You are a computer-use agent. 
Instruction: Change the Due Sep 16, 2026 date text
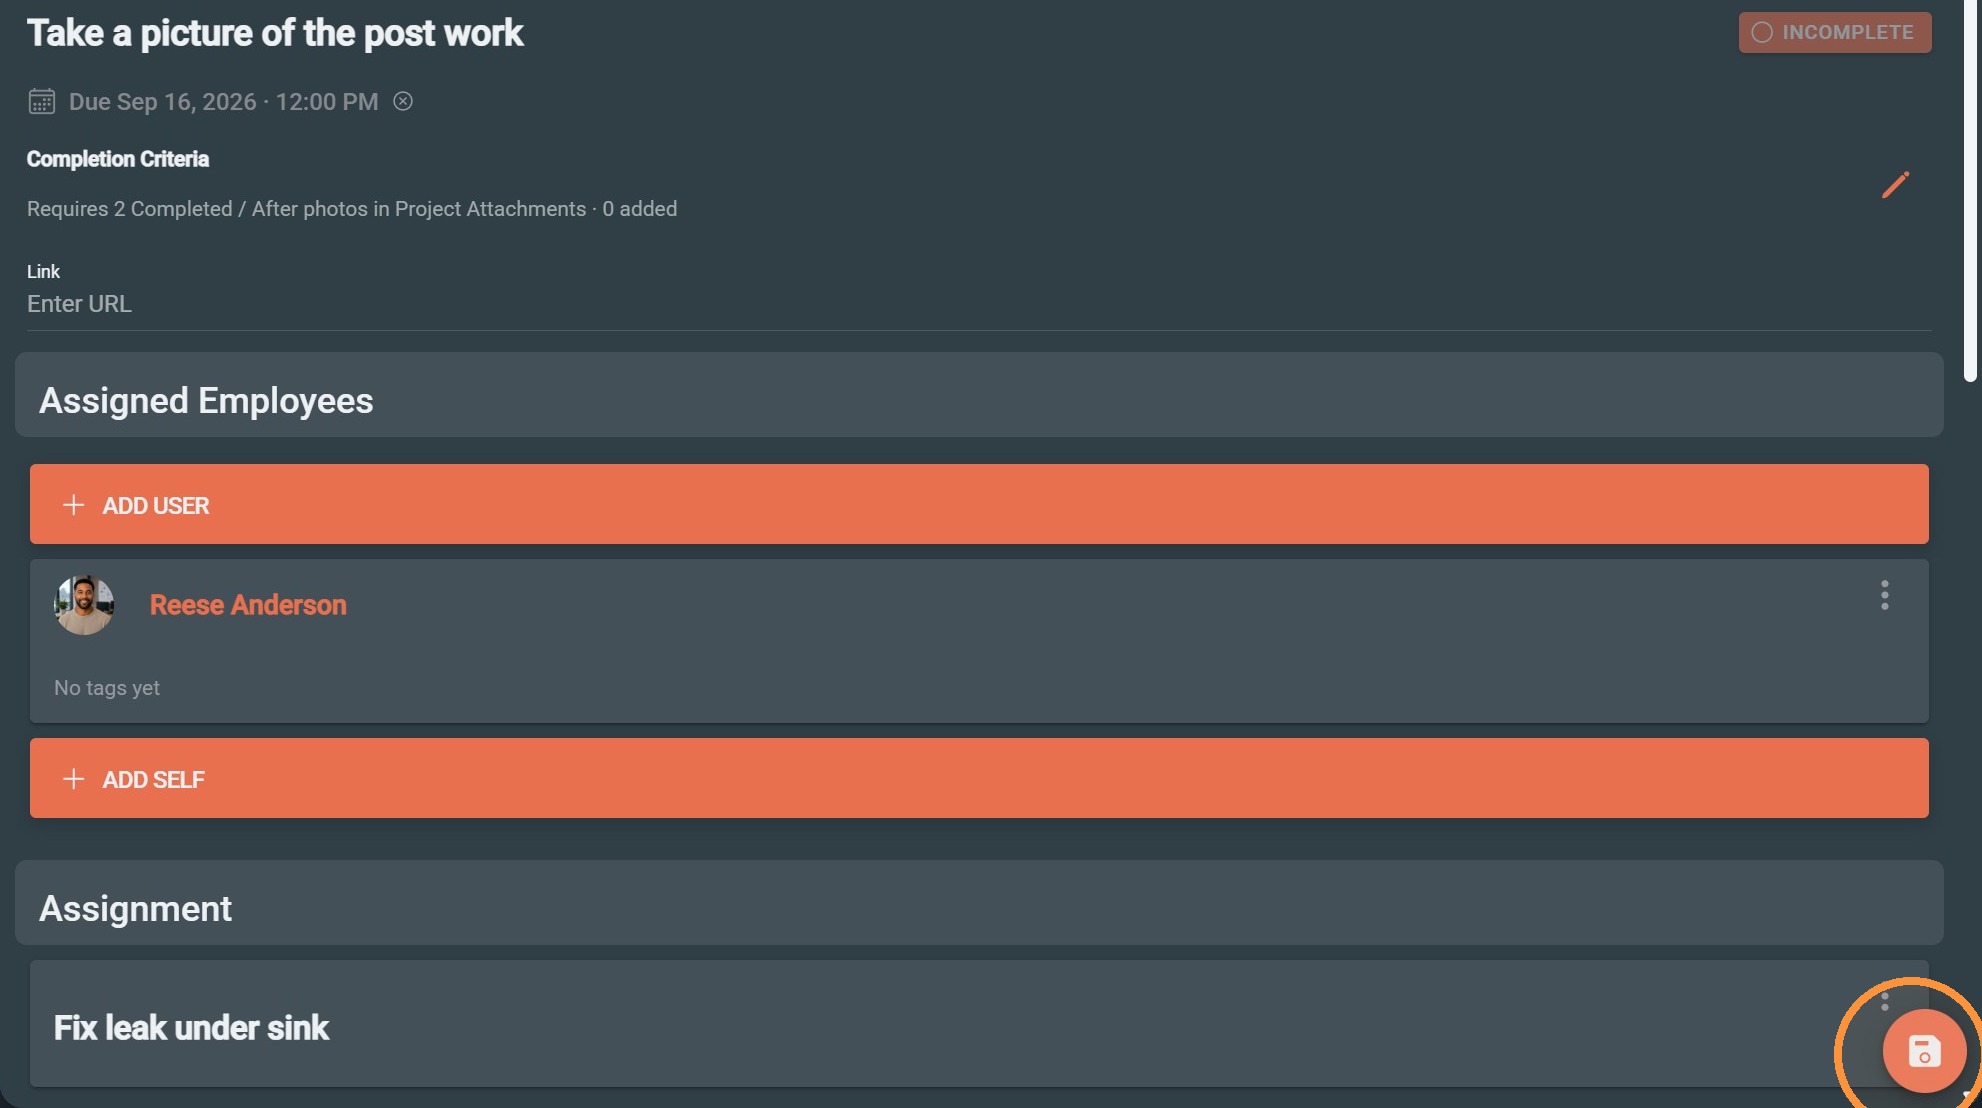click(x=223, y=102)
